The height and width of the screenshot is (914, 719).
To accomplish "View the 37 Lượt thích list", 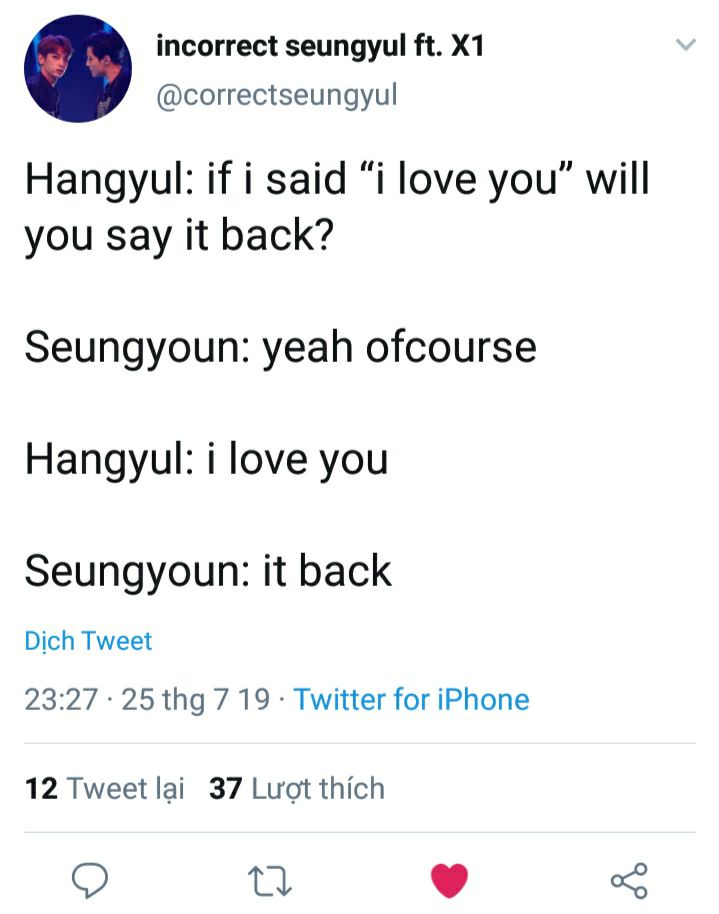I will 297,788.
